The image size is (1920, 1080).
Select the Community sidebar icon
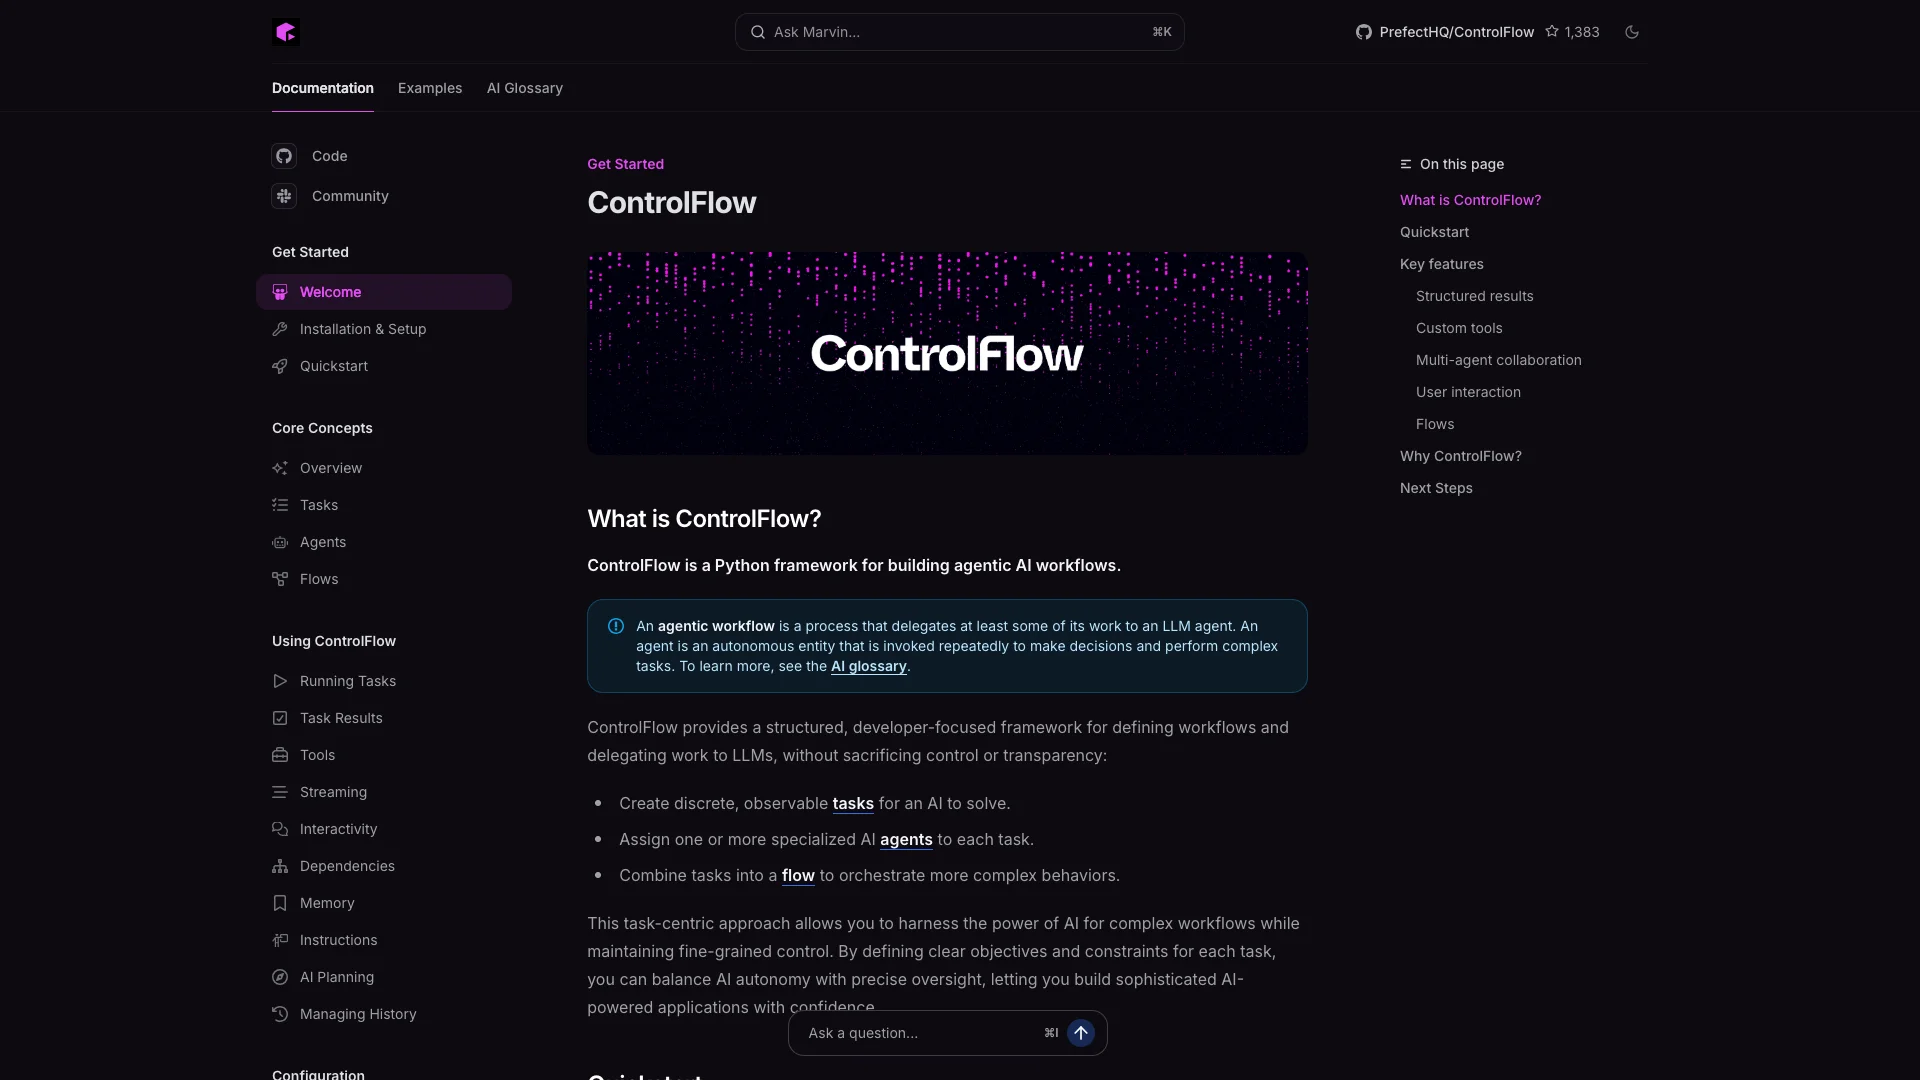(283, 196)
